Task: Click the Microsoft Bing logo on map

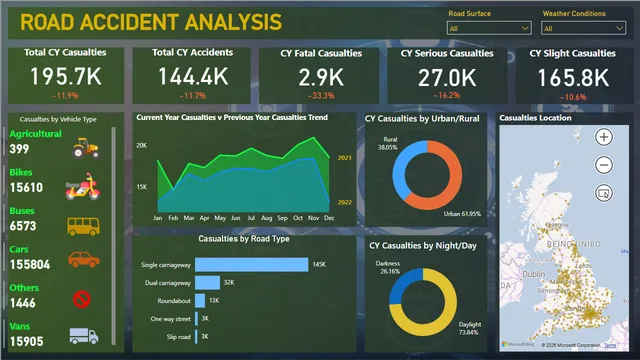Action: click(x=518, y=344)
